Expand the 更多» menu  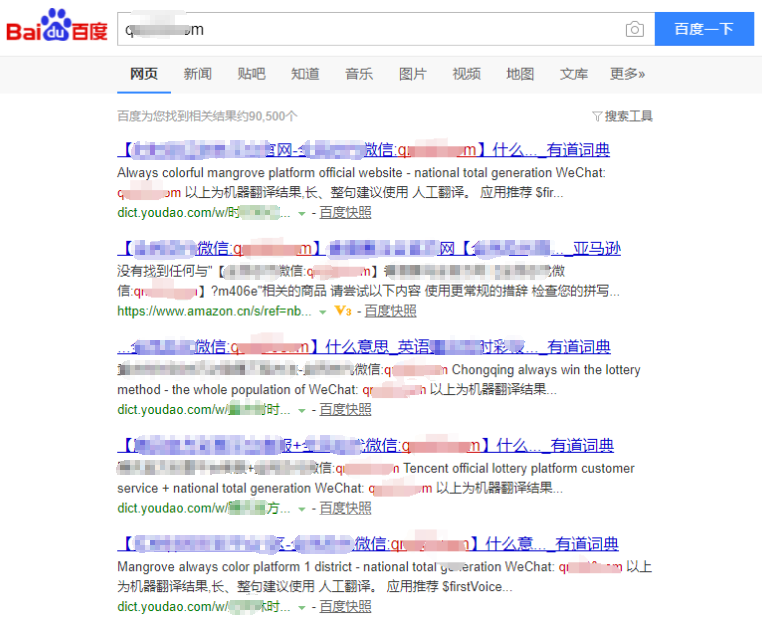click(627, 74)
